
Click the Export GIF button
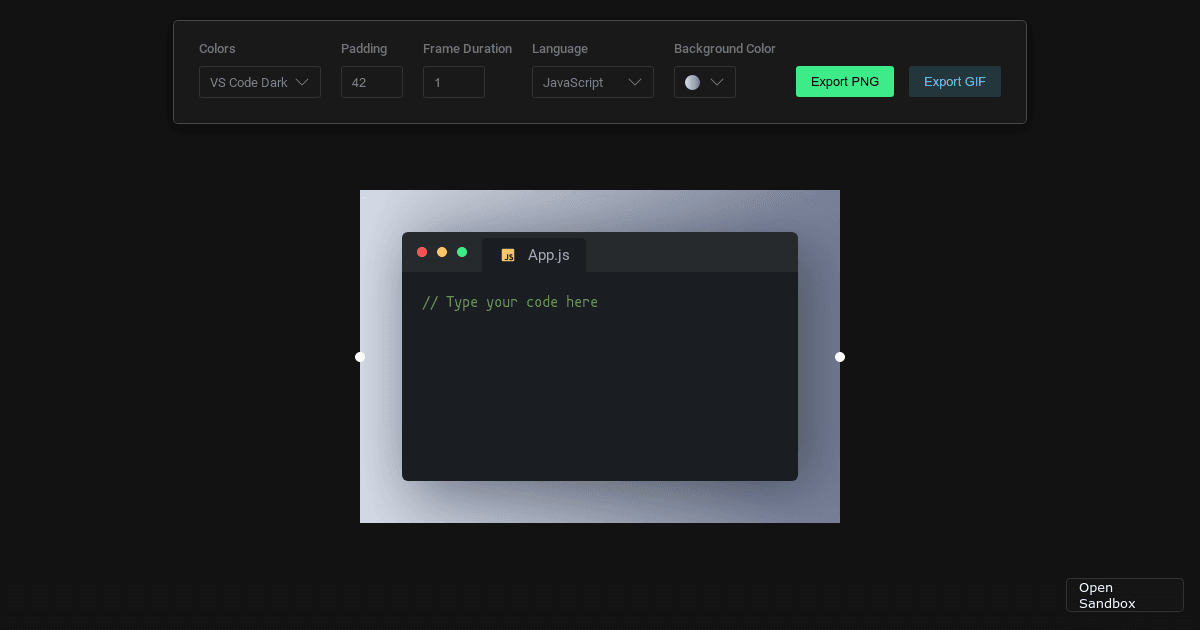pyautogui.click(x=955, y=81)
